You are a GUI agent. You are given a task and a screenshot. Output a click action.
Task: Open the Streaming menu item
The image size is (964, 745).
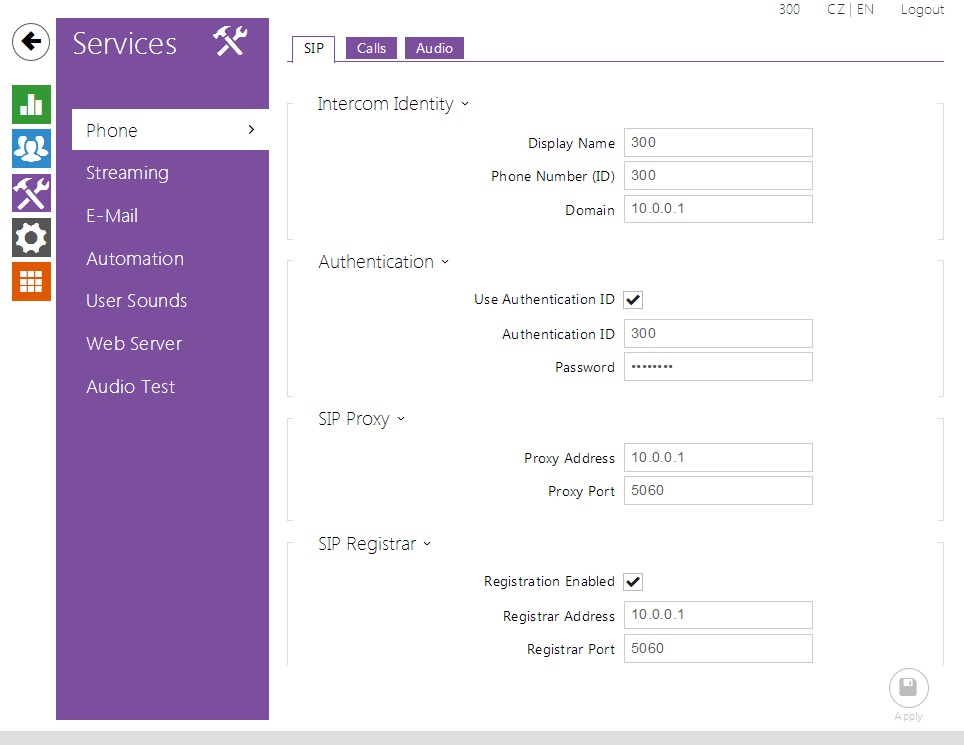pos(127,173)
